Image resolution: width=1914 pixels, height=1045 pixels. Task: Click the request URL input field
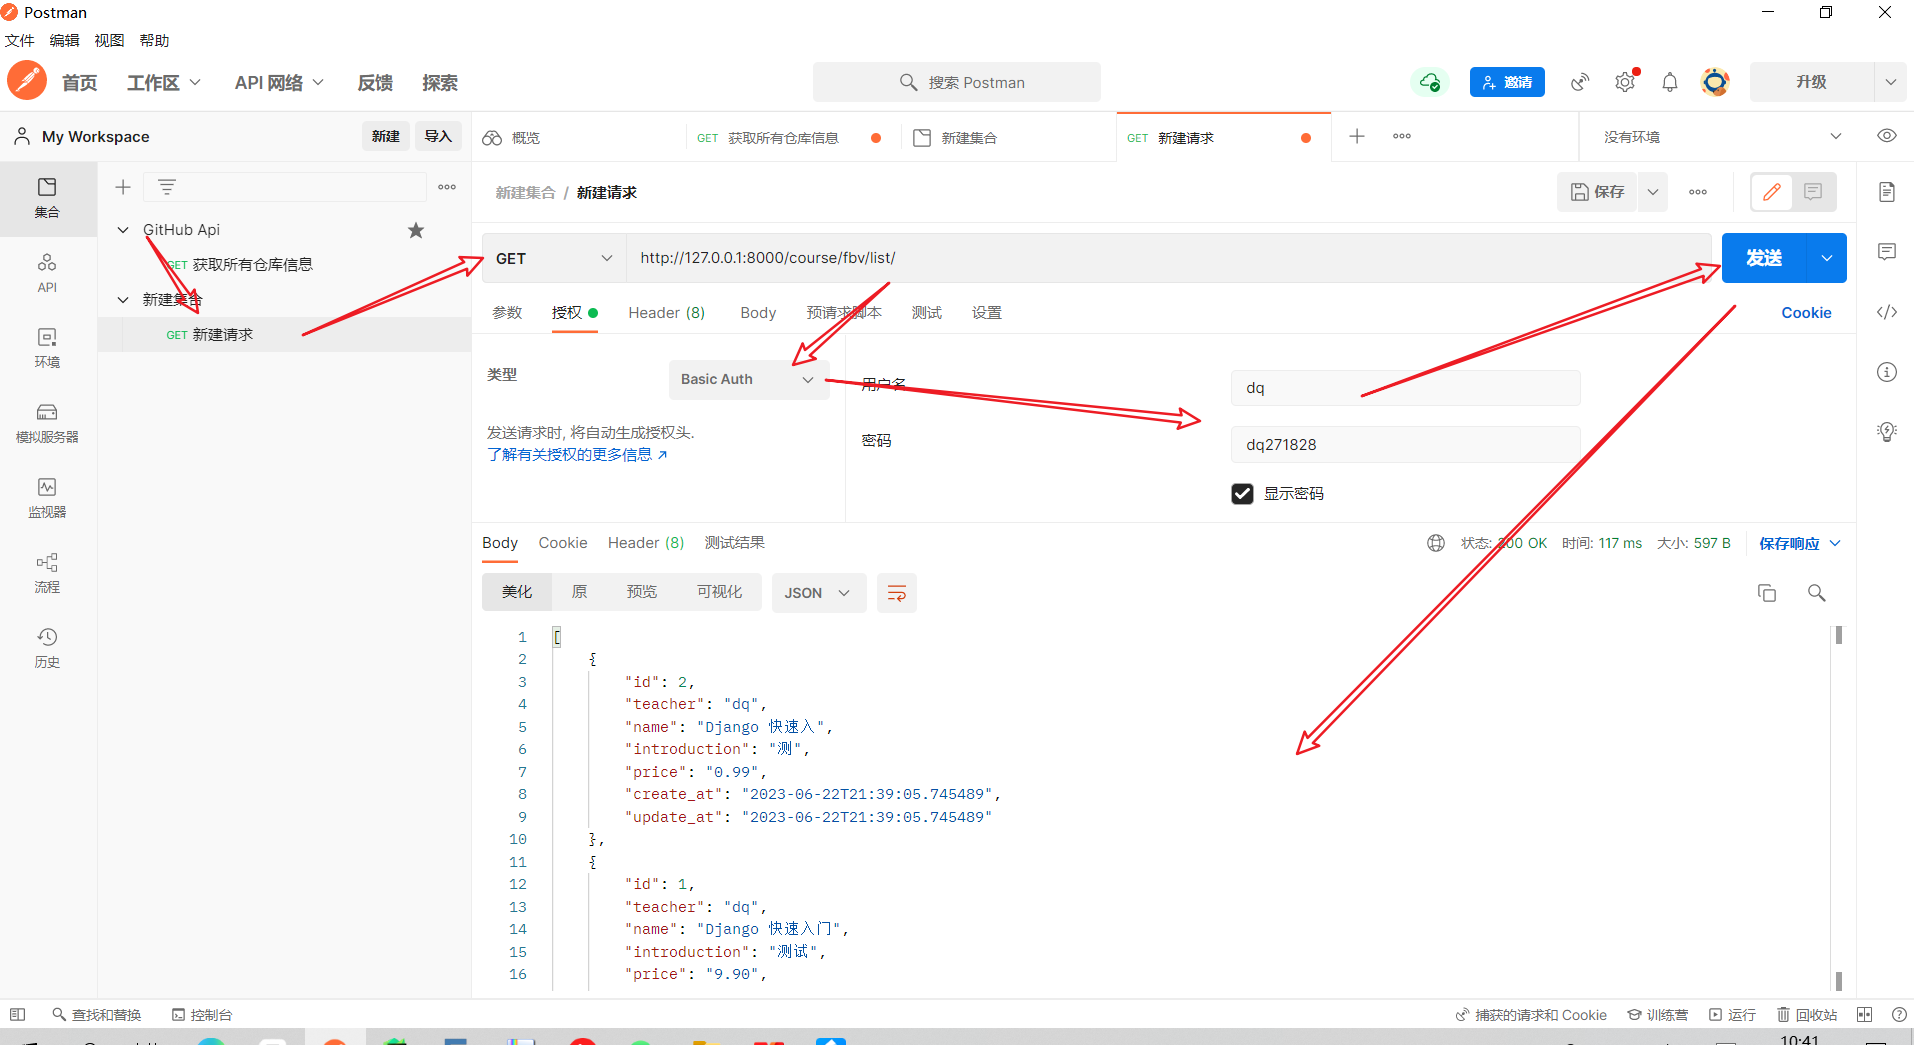point(1168,258)
